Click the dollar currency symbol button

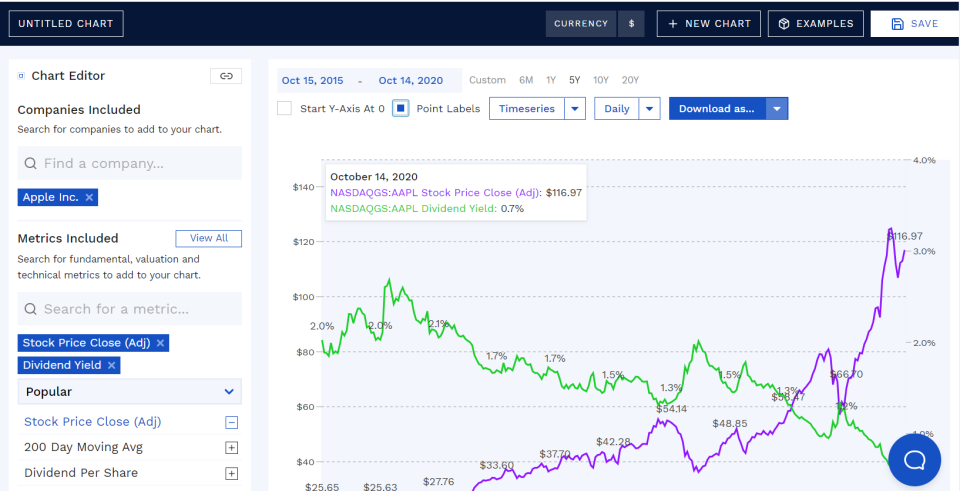click(x=631, y=24)
